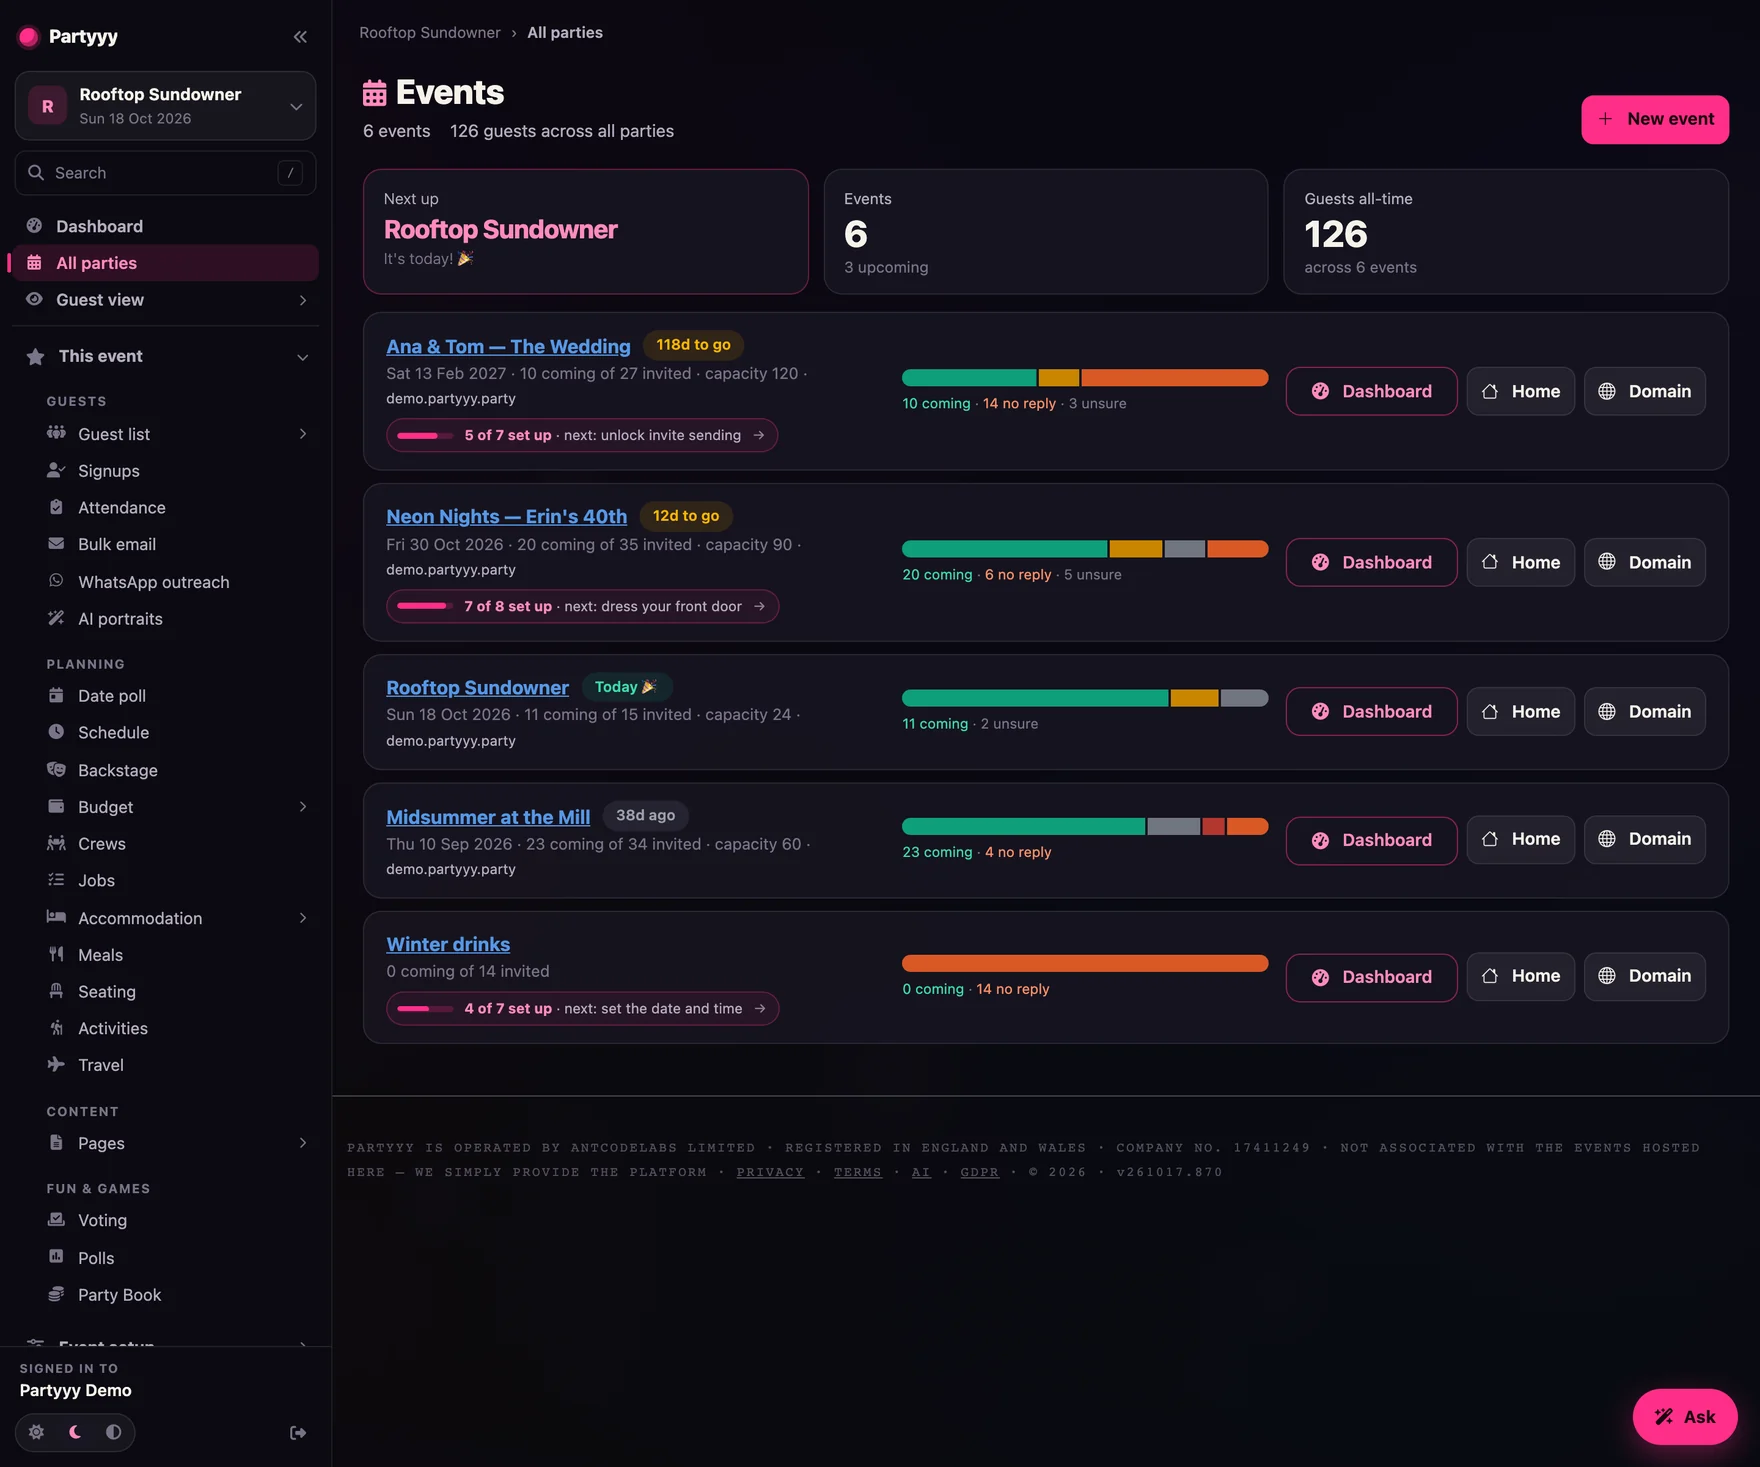Click Crews people icon
Screen dimensions: 1760x1467
(x=56, y=843)
